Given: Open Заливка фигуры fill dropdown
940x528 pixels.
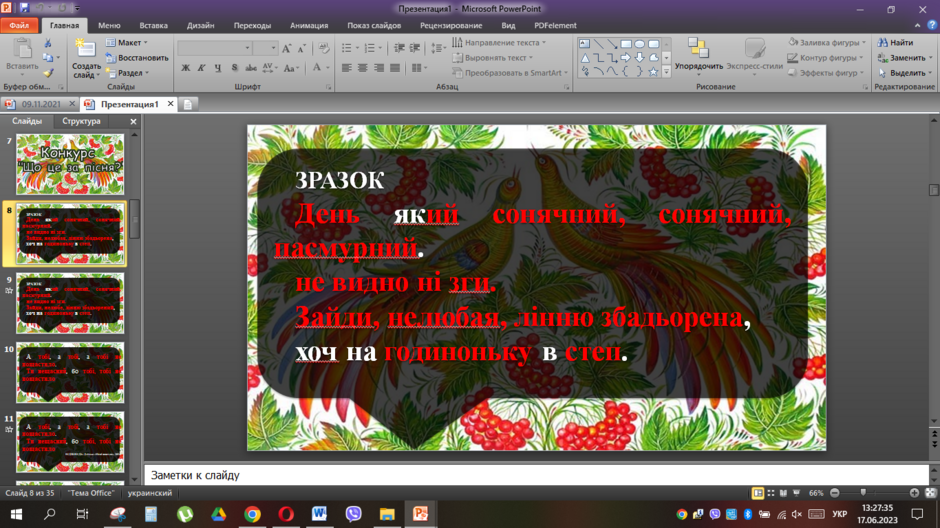Looking at the screenshot, I should (827, 43).
